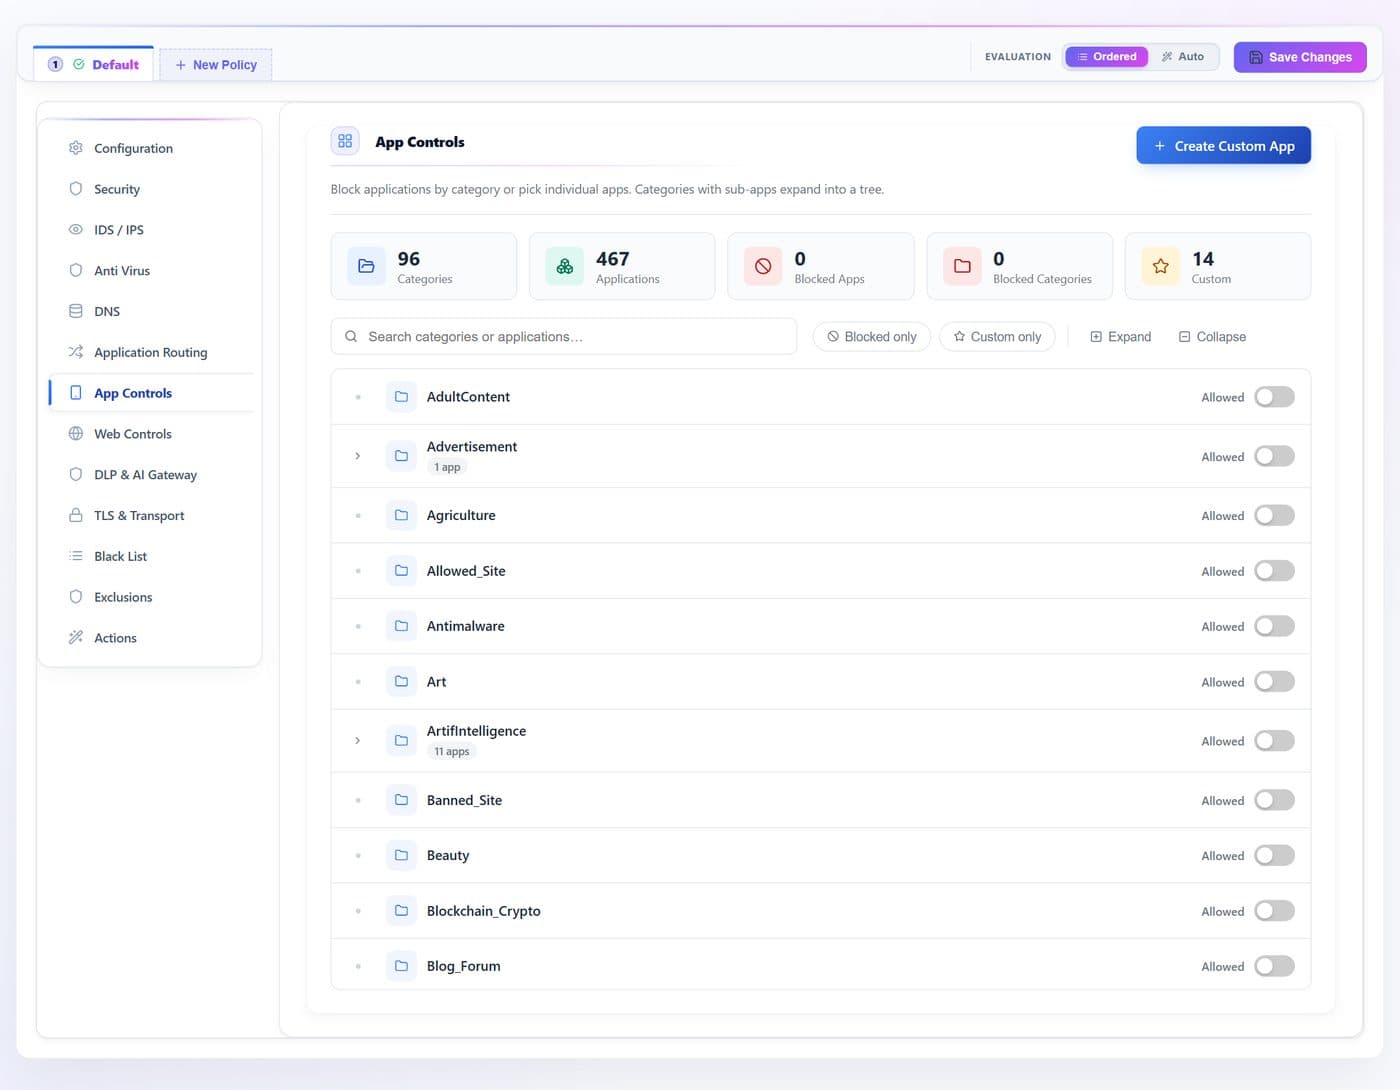Screen dimensions: 1400x1090
Task: Click the DLP & AI Gateway shield icon
Action: (x=75, y=474)
